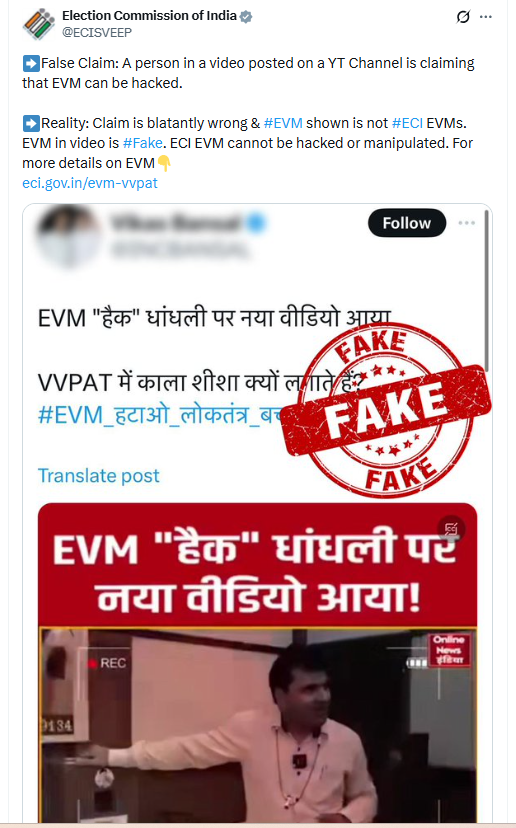This screenshot has height=828, width=516.
Task: Click the image-edit icon on the red video banner
Action: [x=451, y=529]
